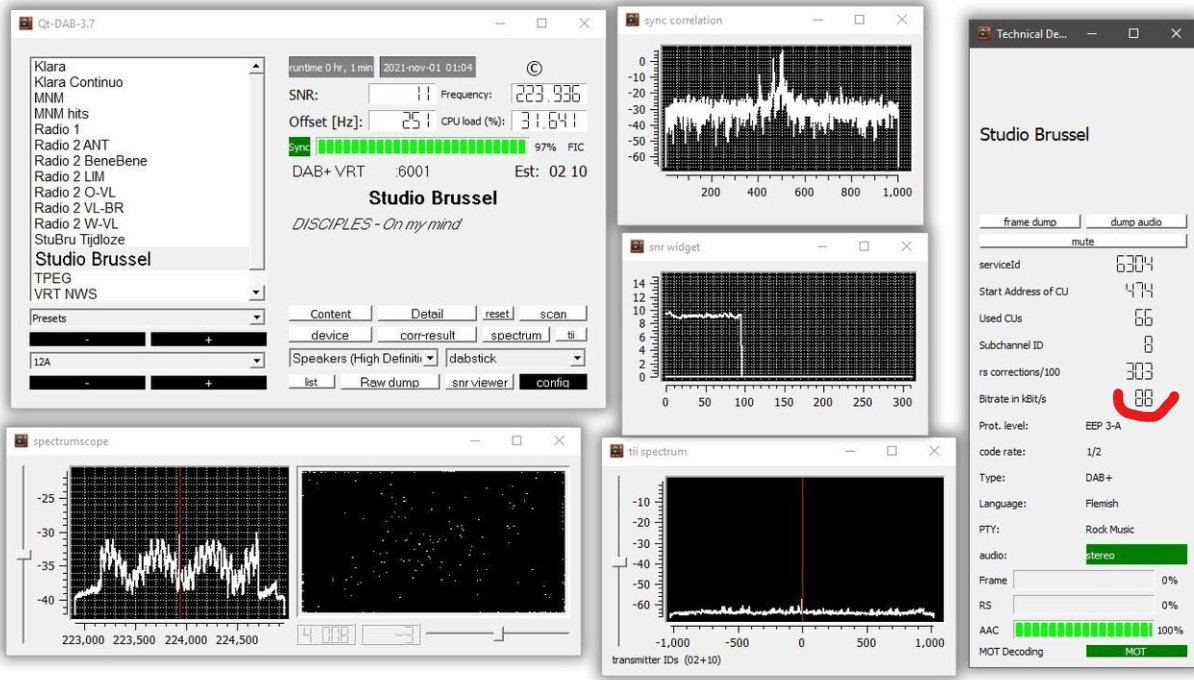The image size is (1194, 680).
Task: Click the reset button
Action: coord(497,314)
